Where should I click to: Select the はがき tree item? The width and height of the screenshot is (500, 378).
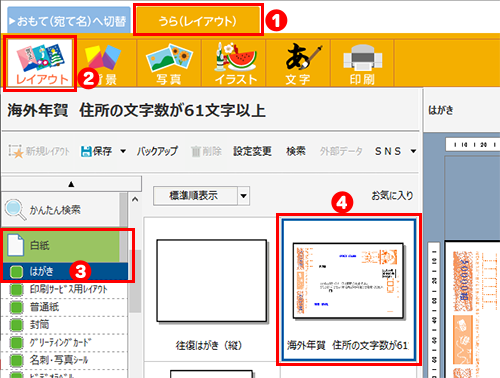65,271
